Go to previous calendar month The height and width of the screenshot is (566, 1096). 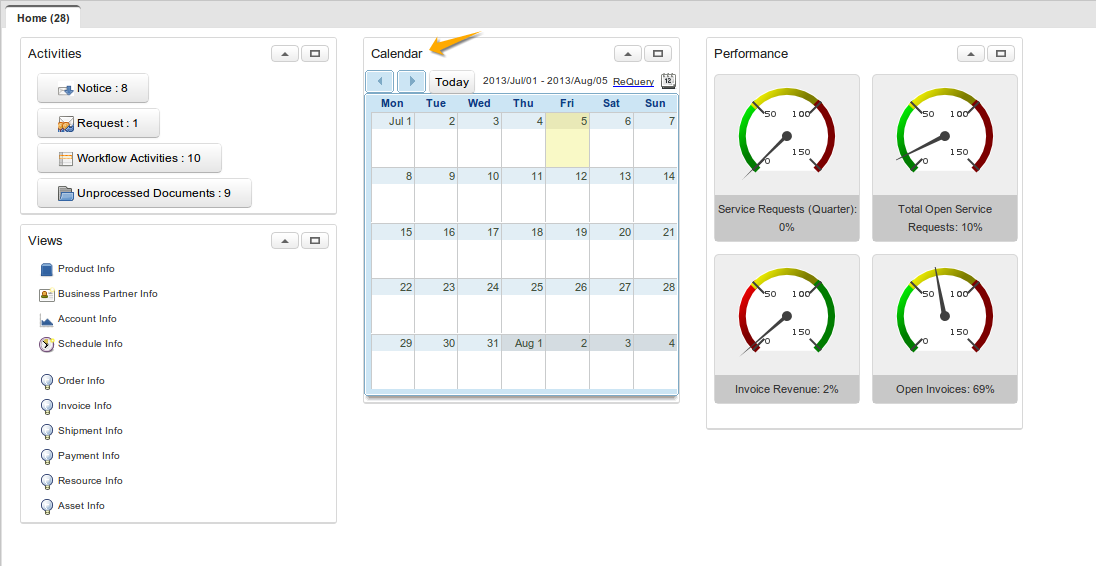coord(380,81)
